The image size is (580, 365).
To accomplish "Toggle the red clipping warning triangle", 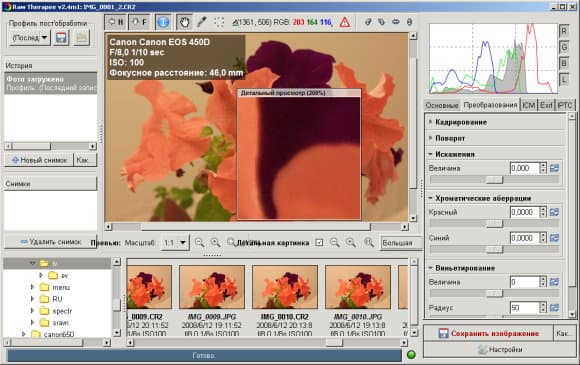I will click(x=344, y=22).
